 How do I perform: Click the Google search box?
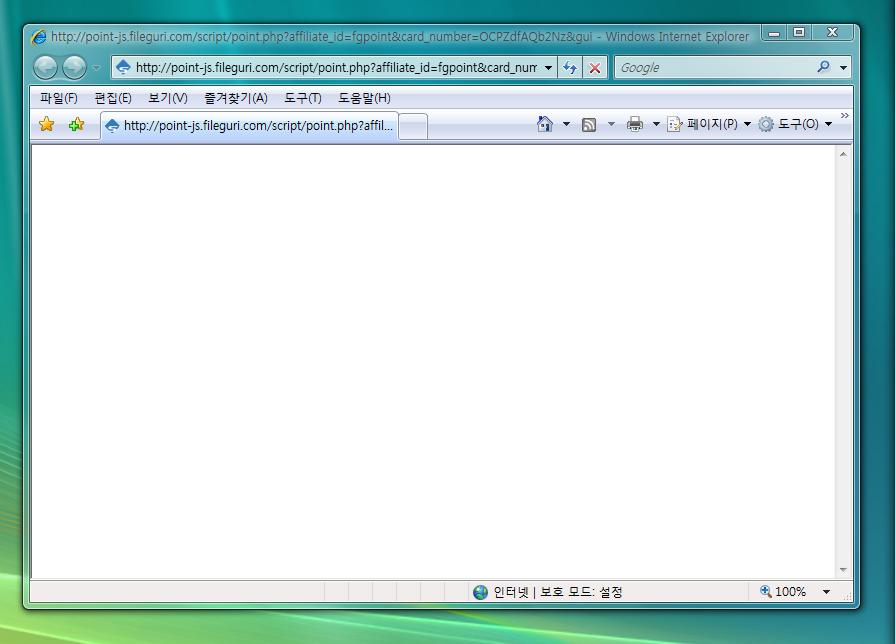(x=714, y=67)
